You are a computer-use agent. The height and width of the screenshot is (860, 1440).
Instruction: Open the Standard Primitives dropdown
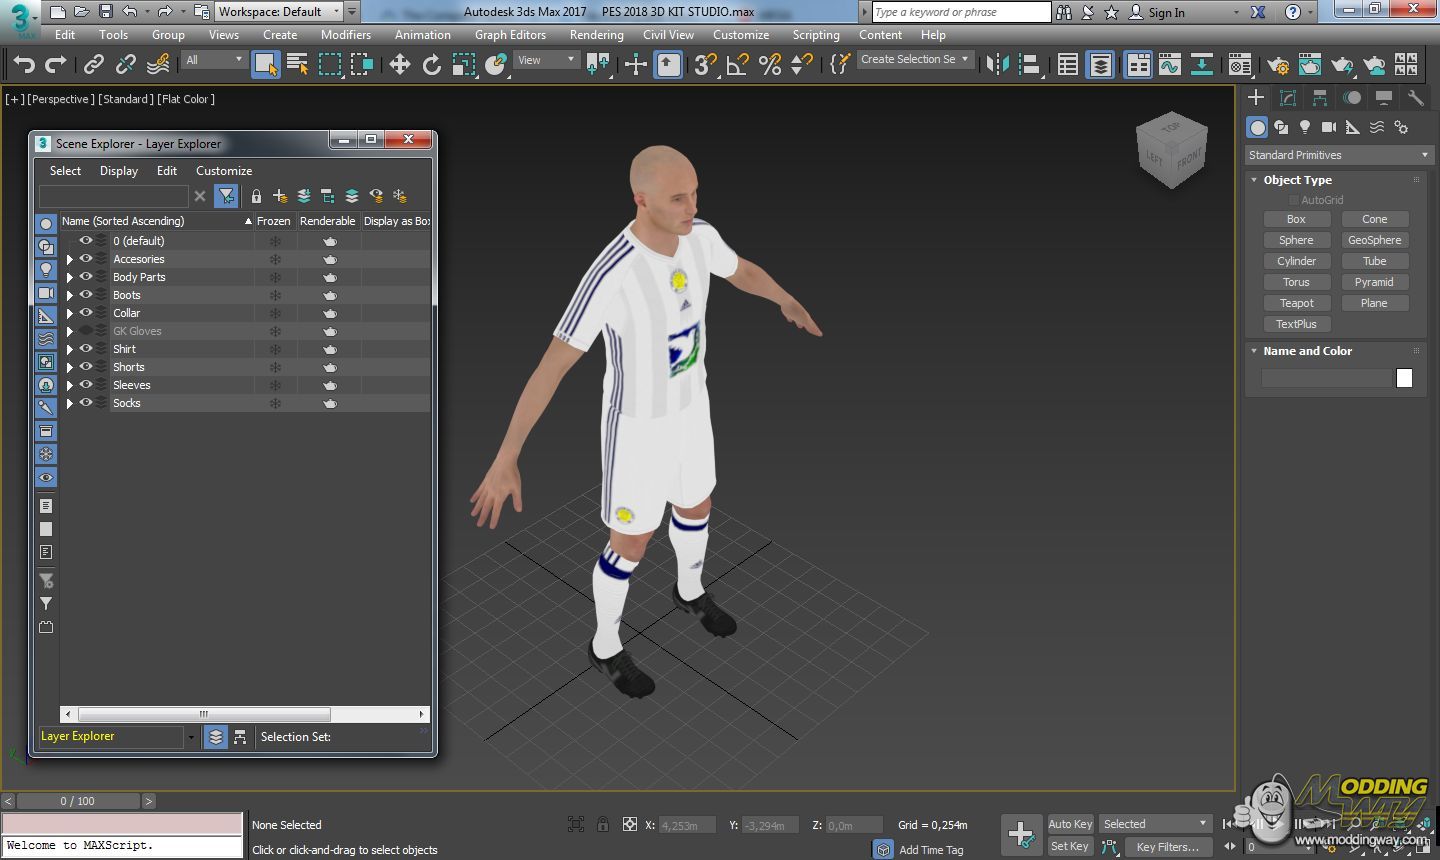(1337, 155)
